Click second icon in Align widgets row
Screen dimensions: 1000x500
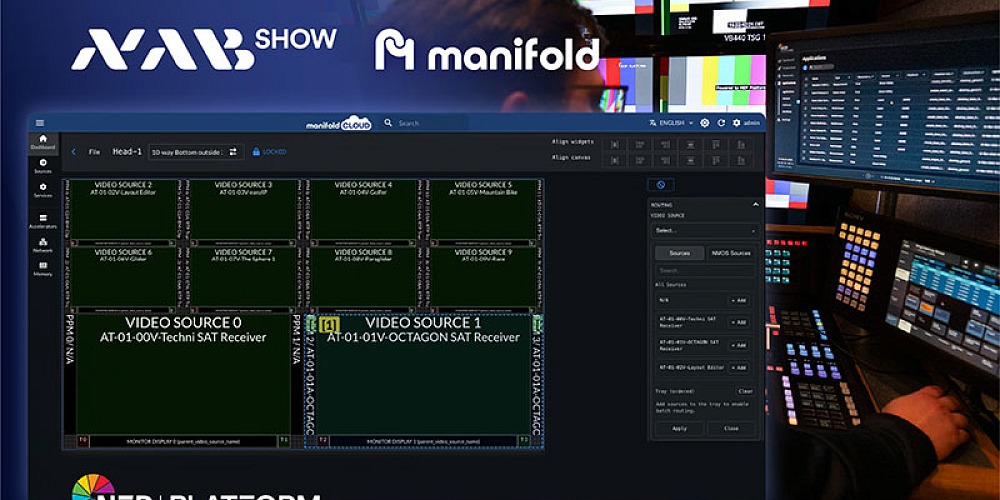(640, 145)
